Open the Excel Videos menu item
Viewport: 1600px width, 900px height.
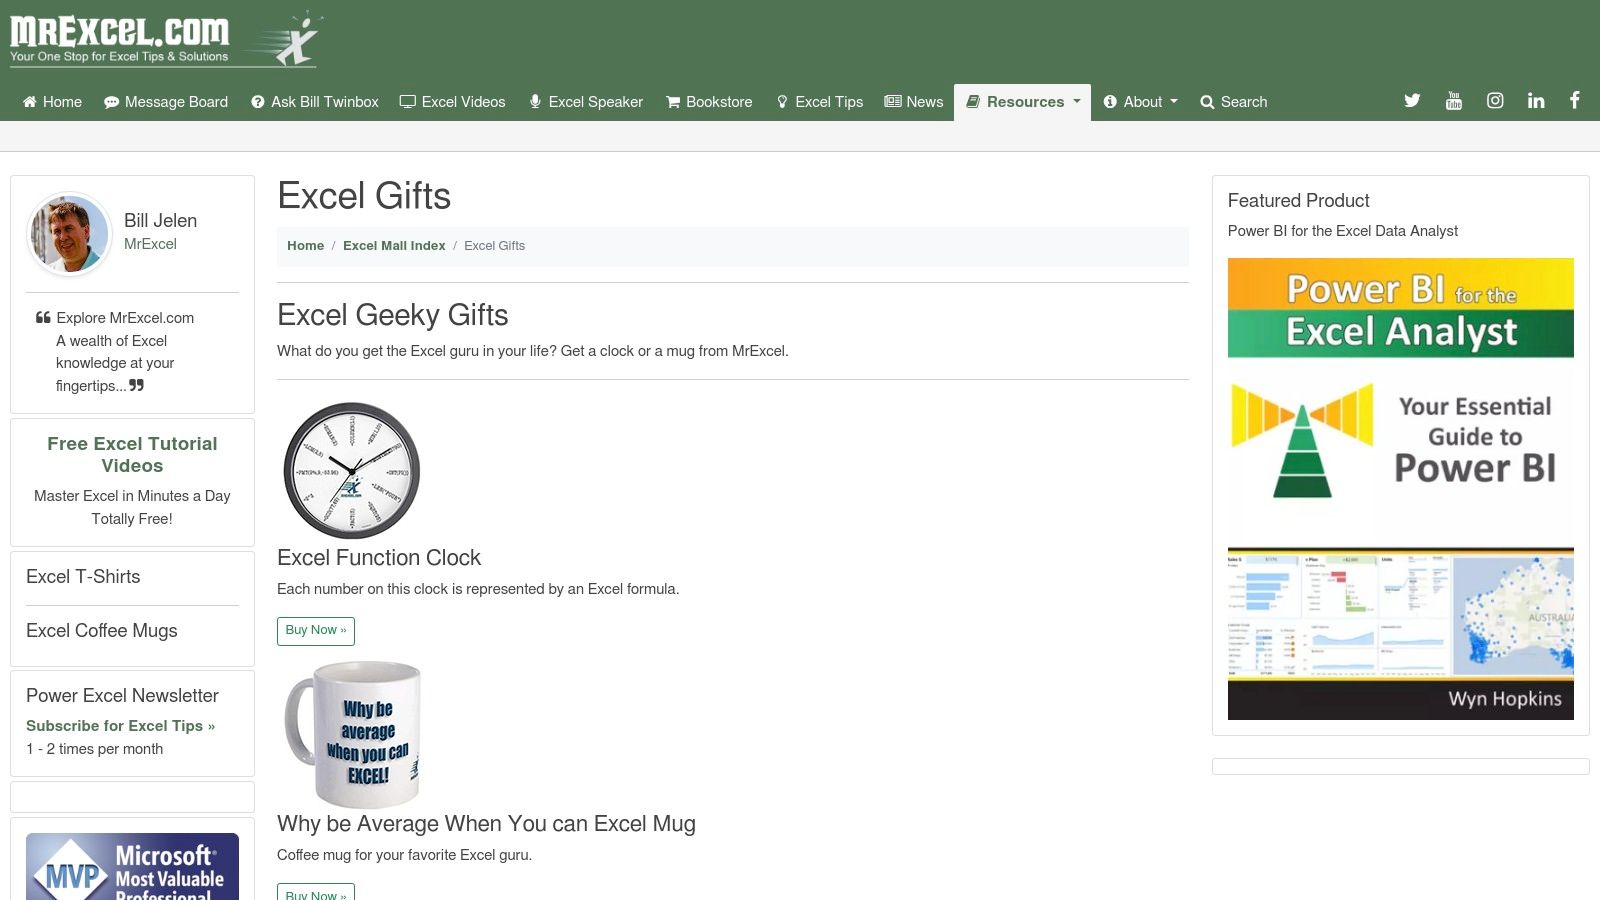click(452, 102)
